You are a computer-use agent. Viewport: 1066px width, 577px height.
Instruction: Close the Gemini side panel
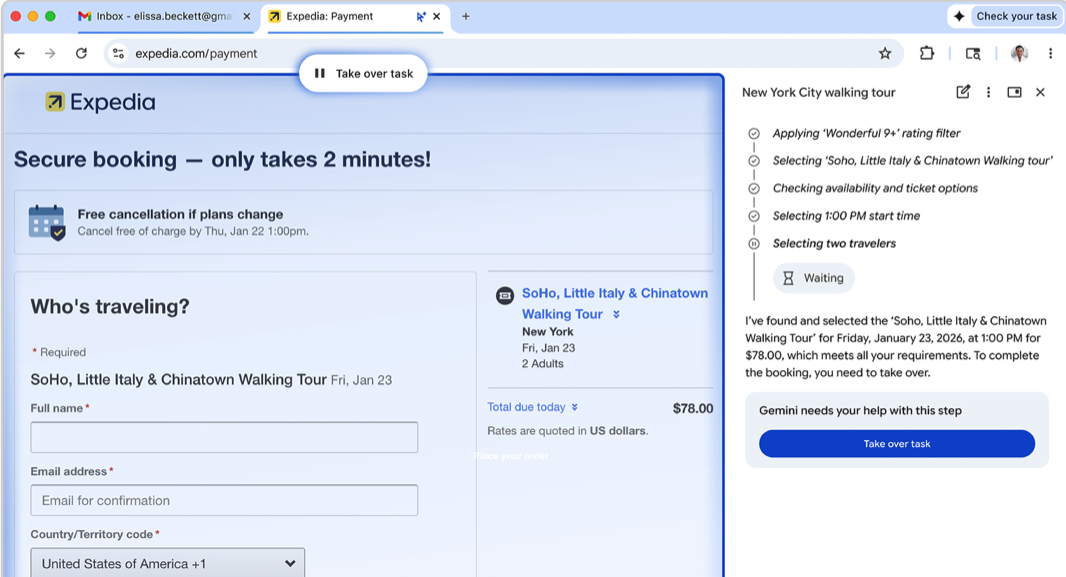click(x=1040, y=92)
